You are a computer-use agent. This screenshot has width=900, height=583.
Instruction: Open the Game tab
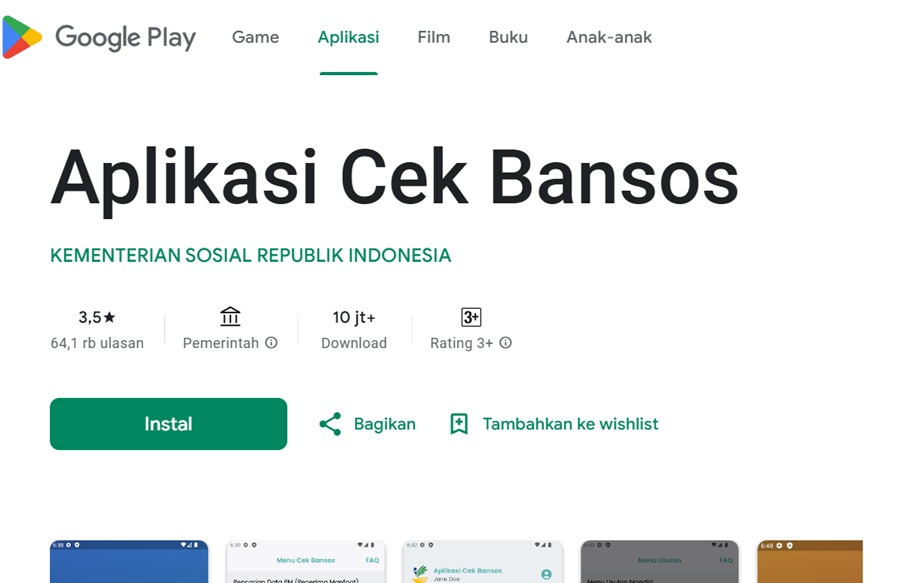point(255,37)
